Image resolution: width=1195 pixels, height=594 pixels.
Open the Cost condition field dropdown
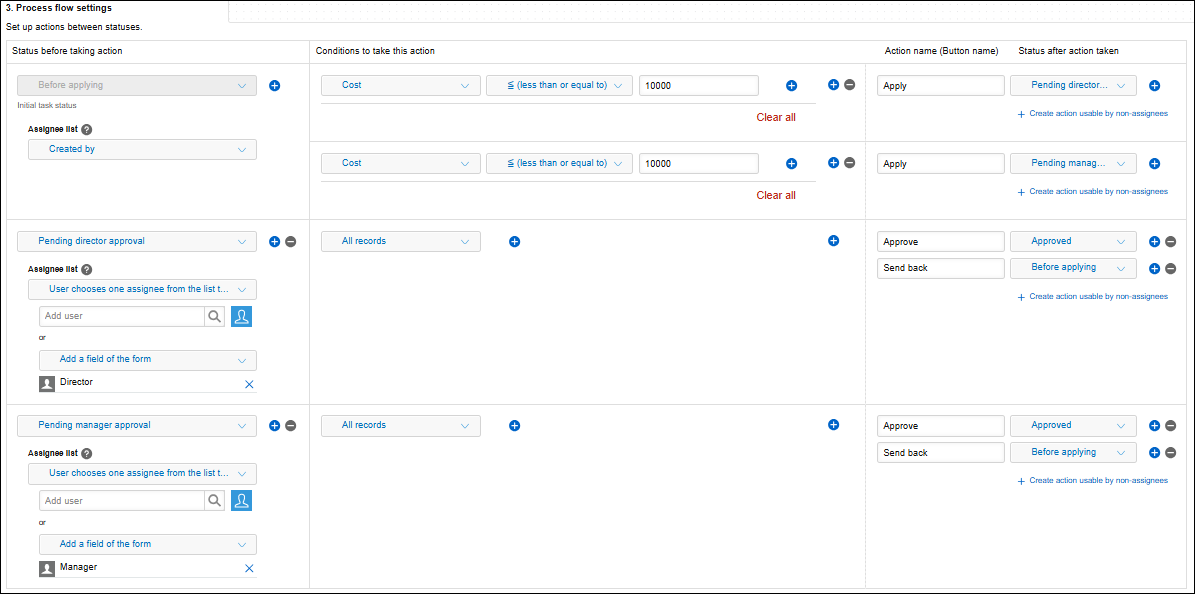[x=400, y=85]
